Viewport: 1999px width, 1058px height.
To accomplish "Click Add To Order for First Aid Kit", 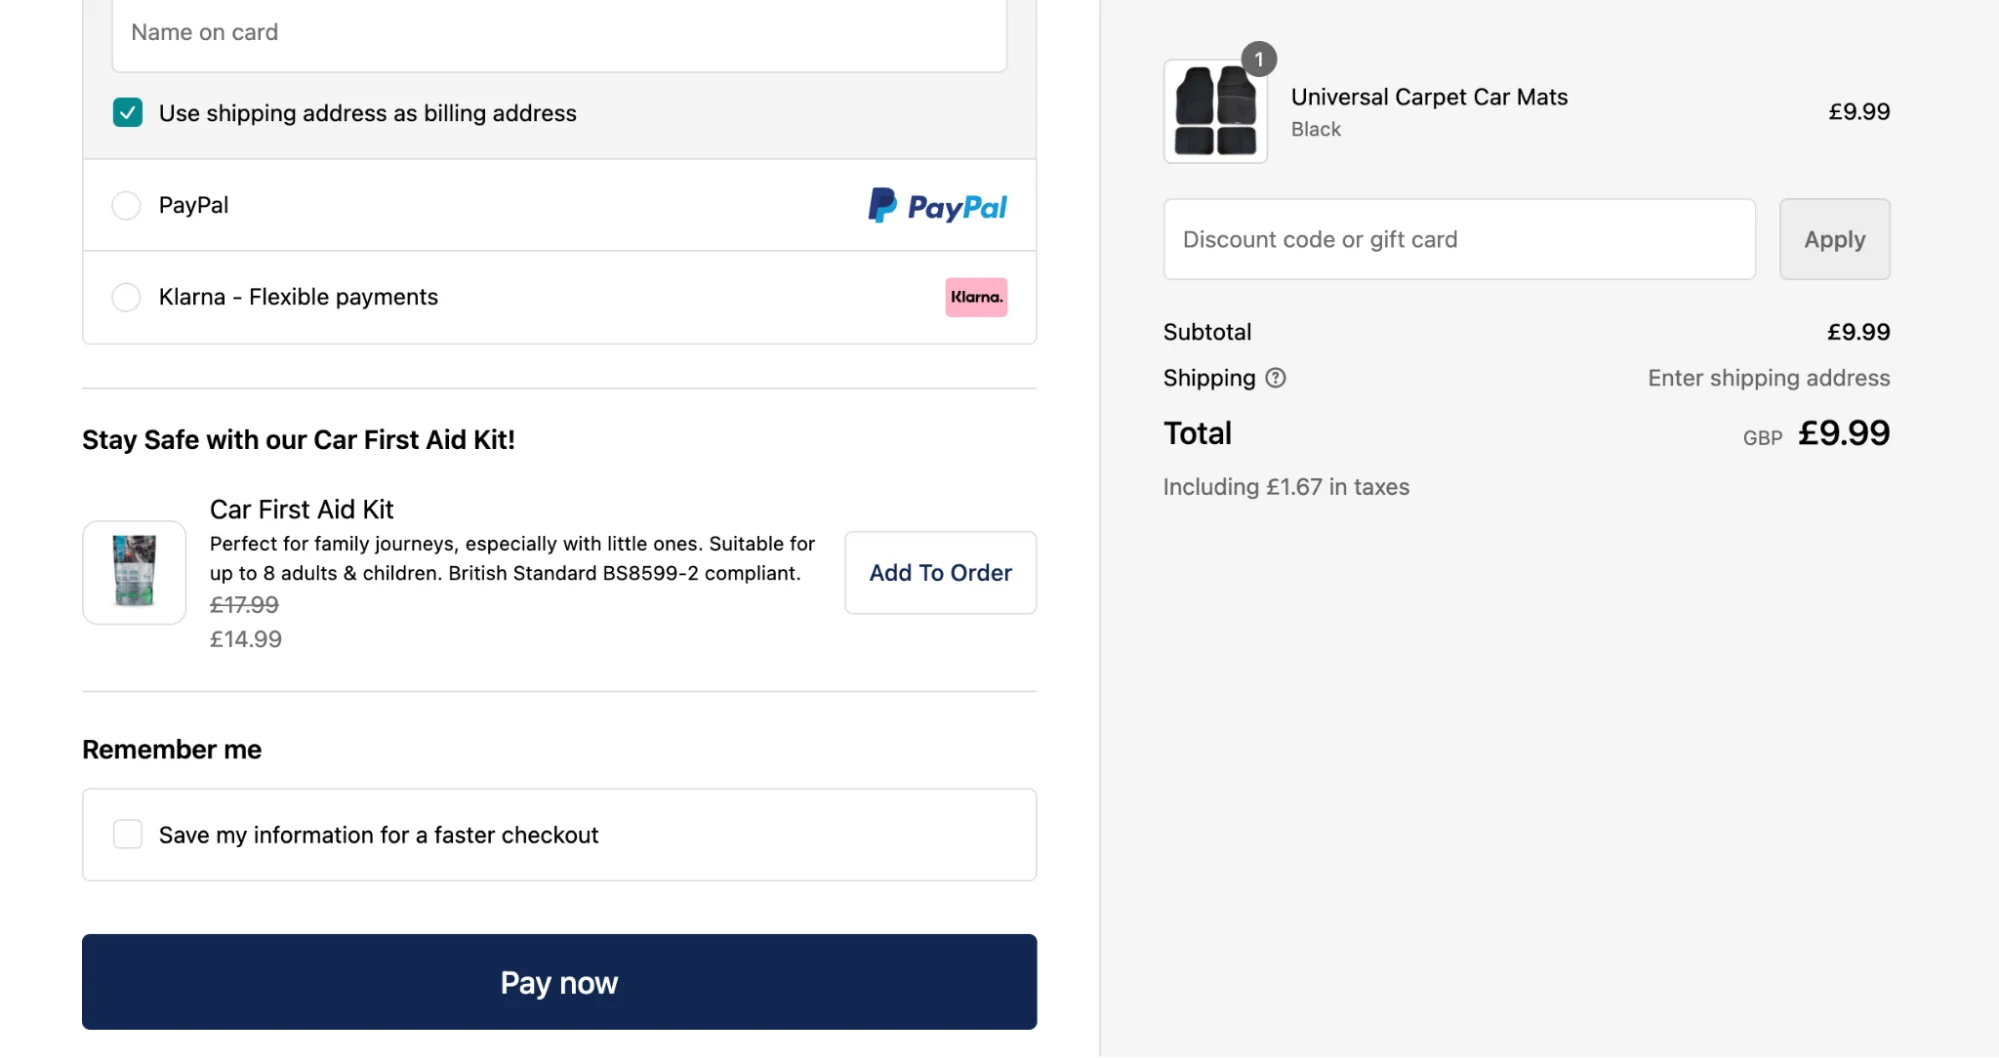I will click(x=940, y=573).
